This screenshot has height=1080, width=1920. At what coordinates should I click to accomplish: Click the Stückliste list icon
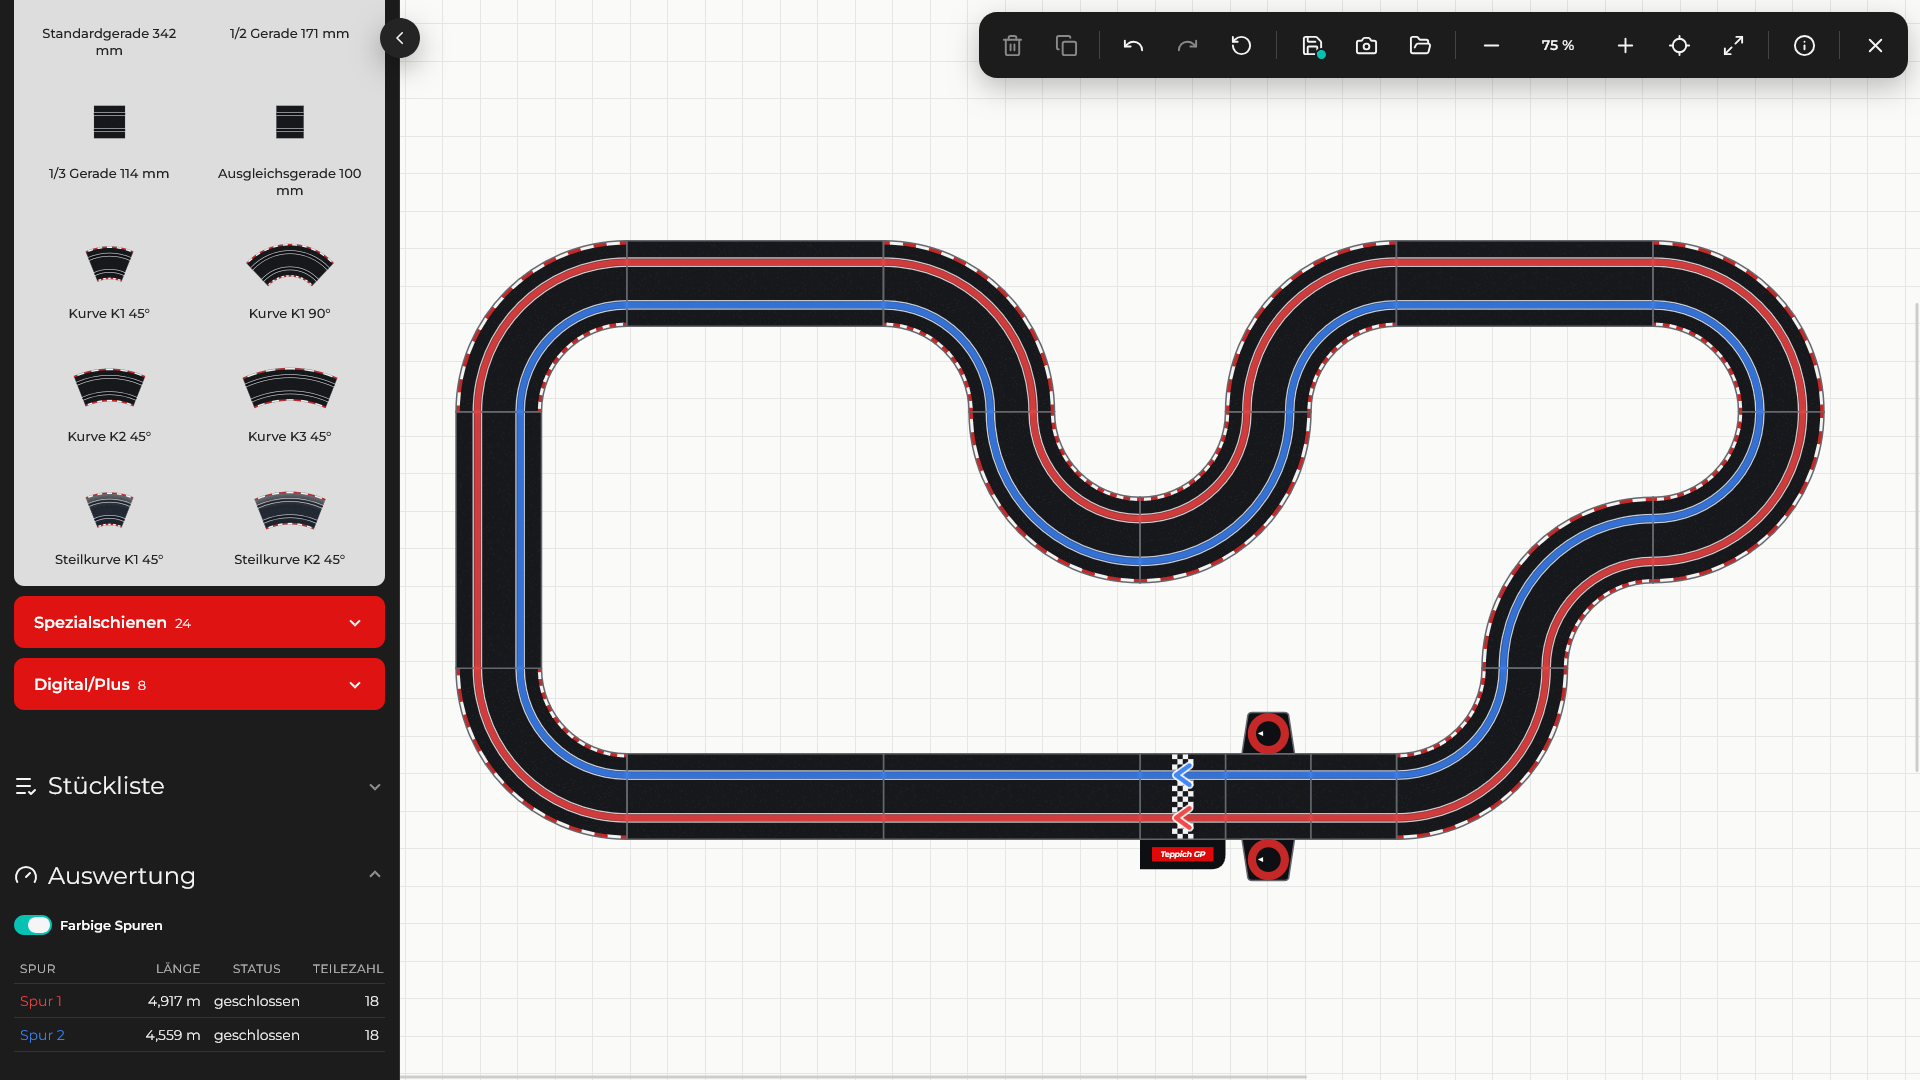point(26,786)
